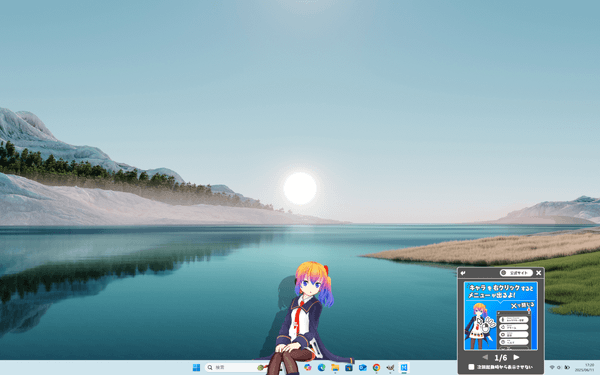Open Microsoft Store from the taskbar

(349, 367)
